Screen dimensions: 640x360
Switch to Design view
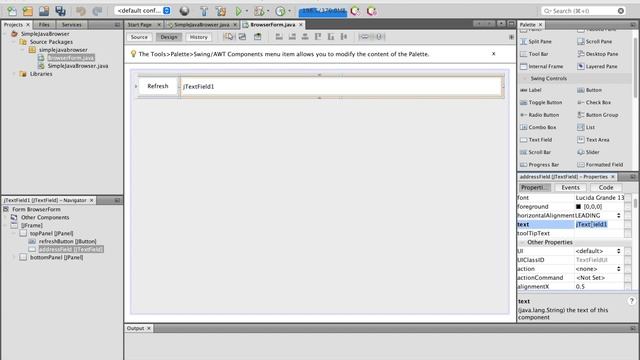click(169, 37)
